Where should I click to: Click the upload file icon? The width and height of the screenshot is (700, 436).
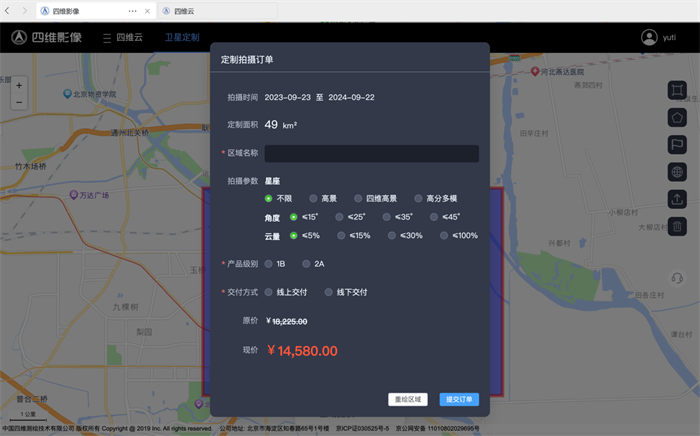(x=677, y=199)
